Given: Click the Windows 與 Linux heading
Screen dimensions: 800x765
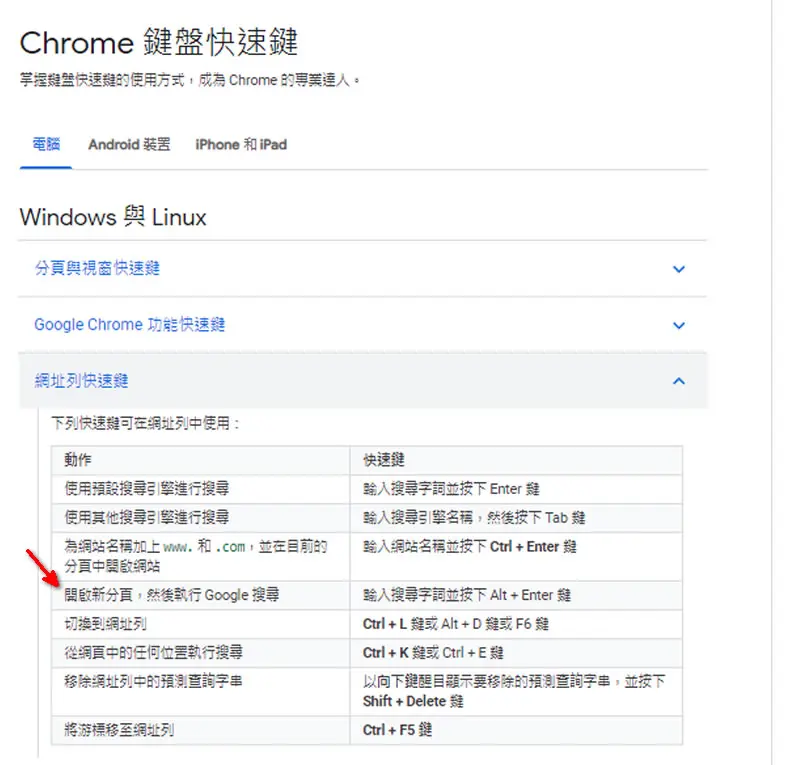Looking at the screenshot, I should (113, 217).
